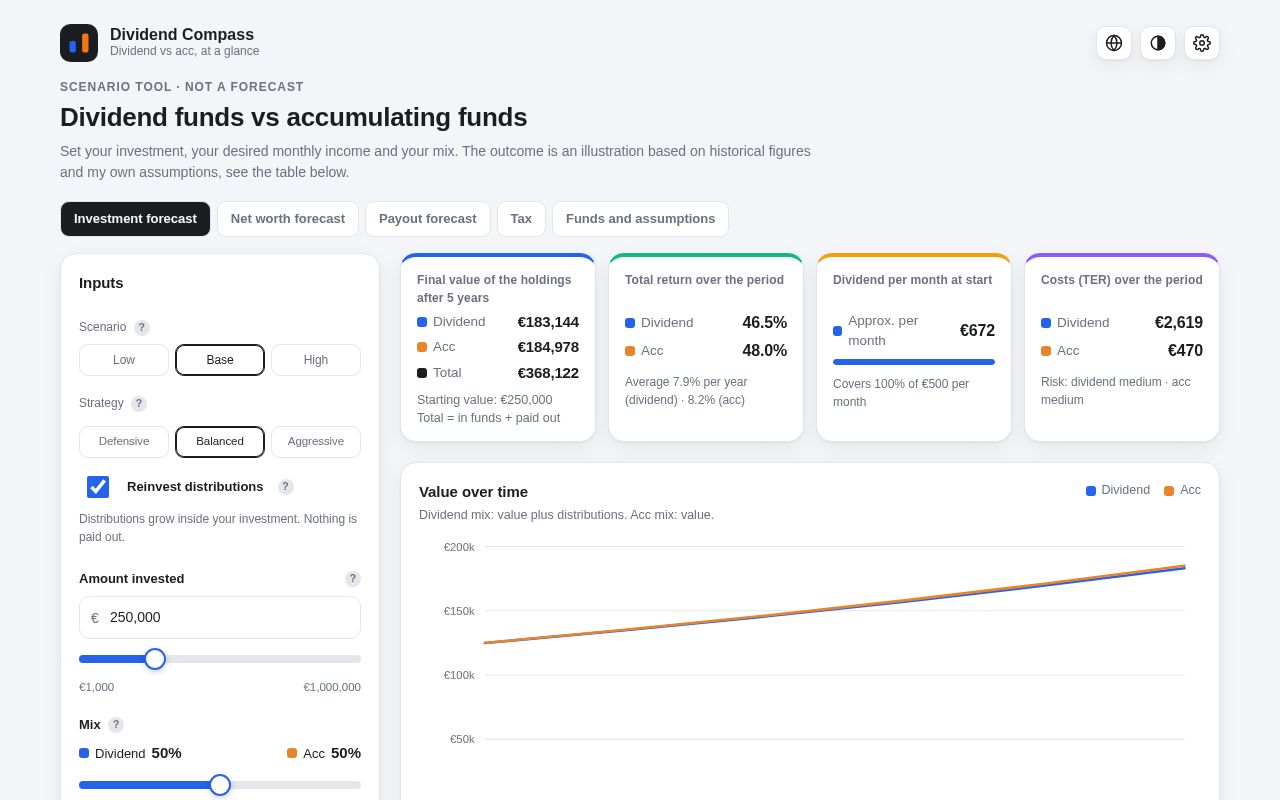1280x800 pixels.
Task: Show help for Scenario
Action: tap(142, 327)
